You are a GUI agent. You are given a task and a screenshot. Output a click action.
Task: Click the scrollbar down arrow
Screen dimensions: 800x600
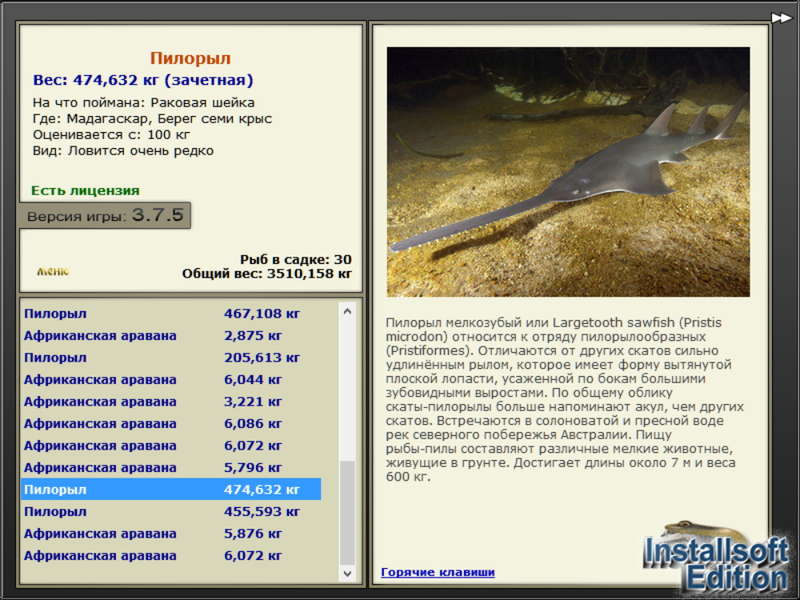[x=347, y=573]
